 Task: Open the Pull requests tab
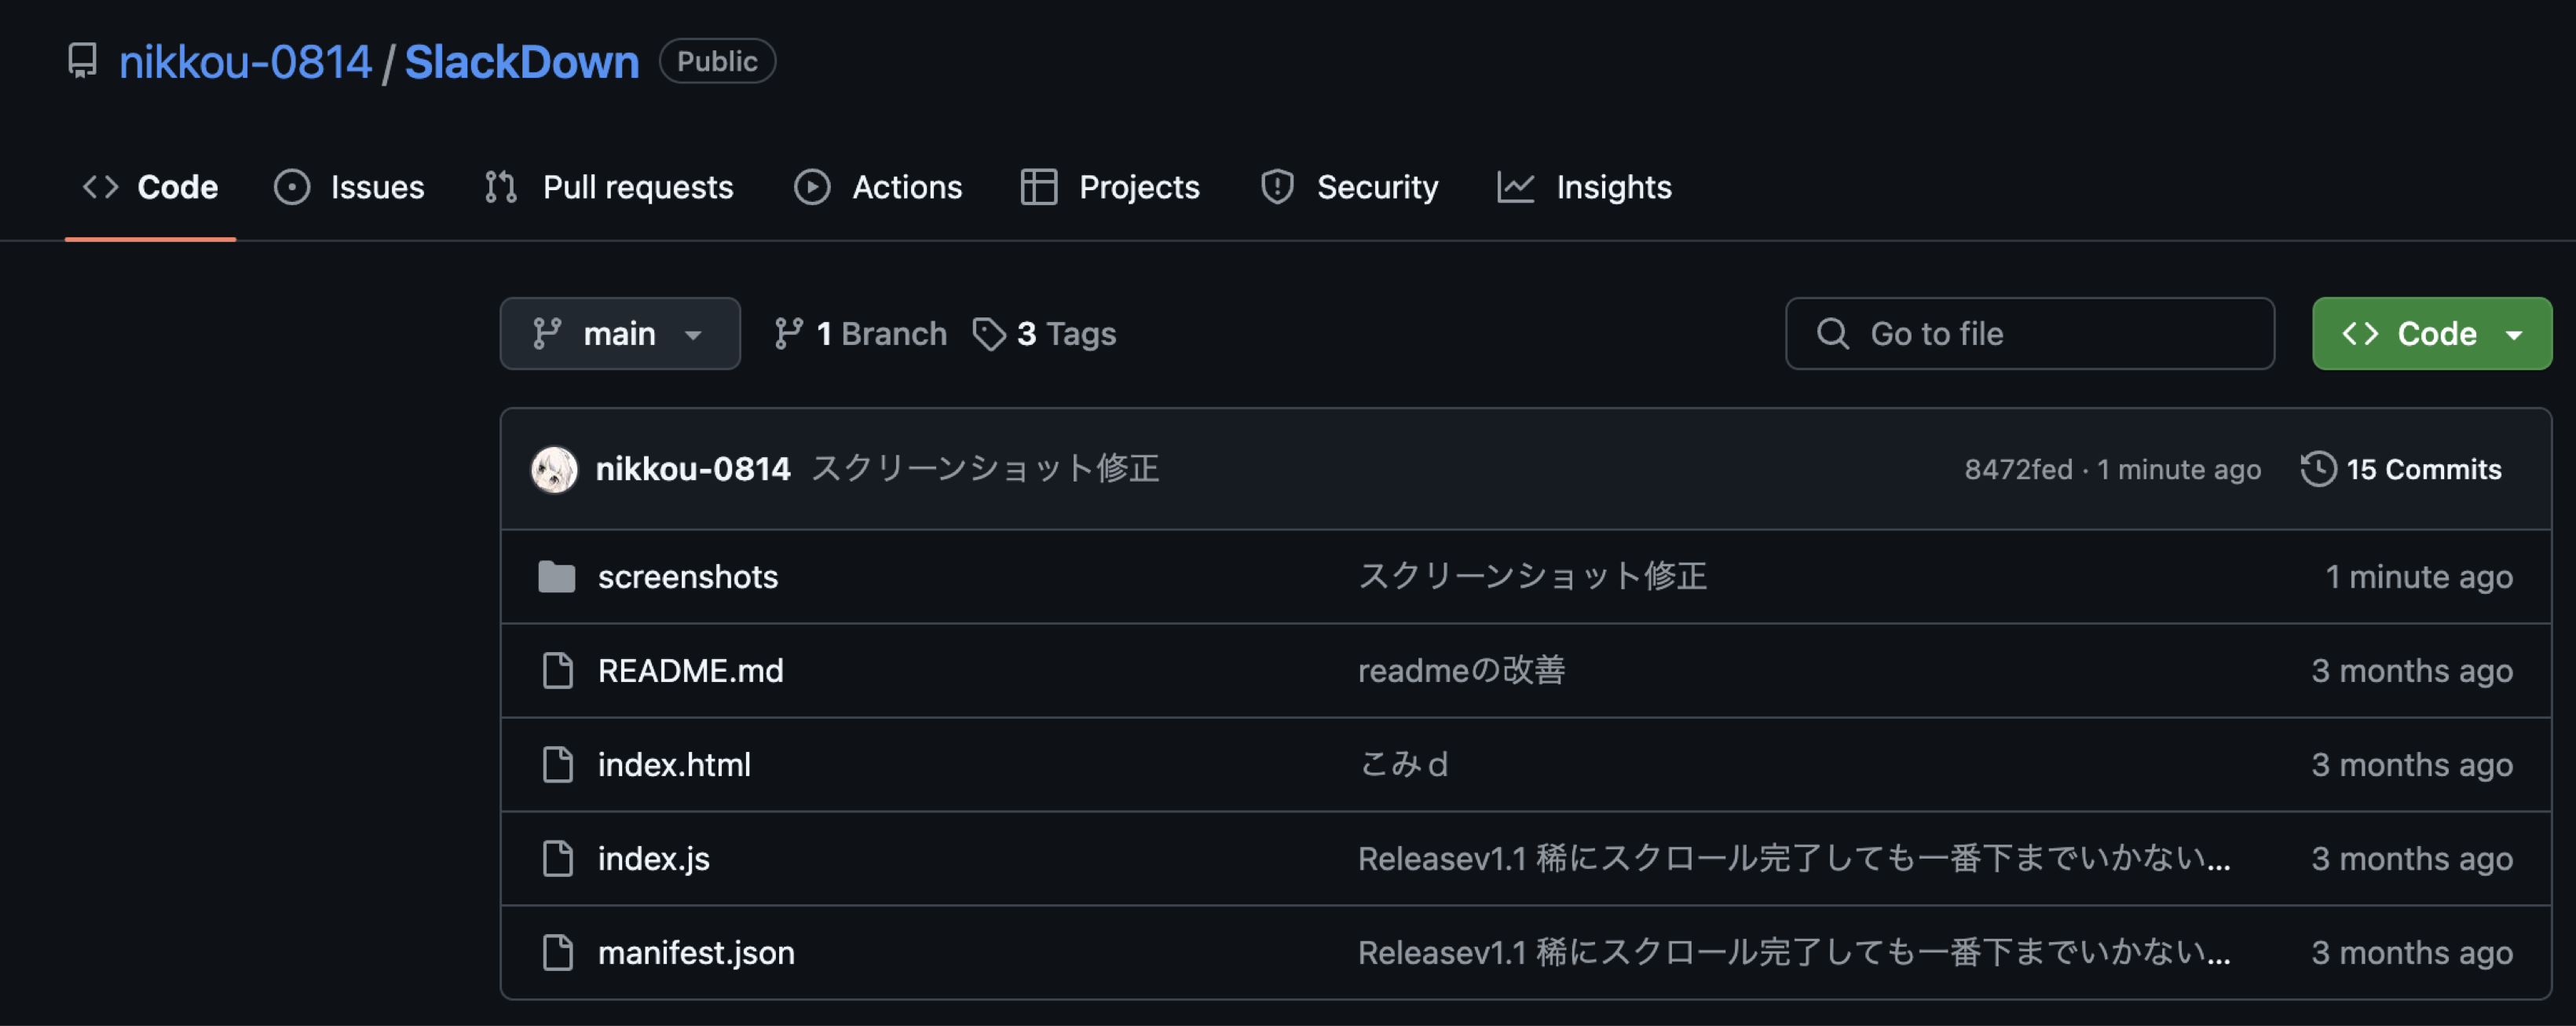609,187
